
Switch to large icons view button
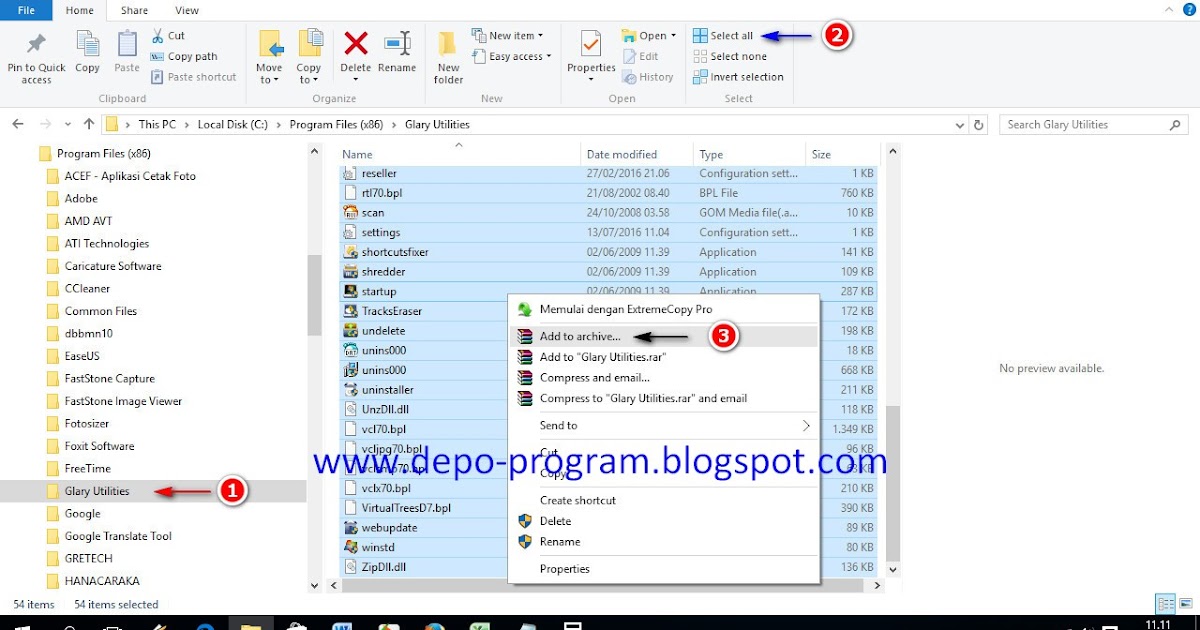1187,604
